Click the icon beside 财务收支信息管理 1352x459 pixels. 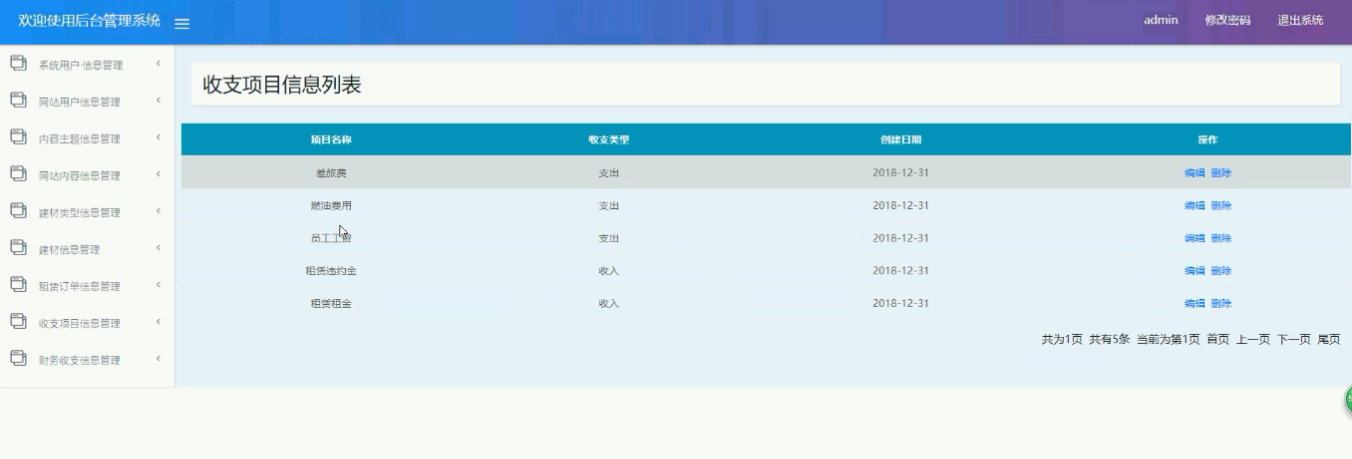pos(17,358)
